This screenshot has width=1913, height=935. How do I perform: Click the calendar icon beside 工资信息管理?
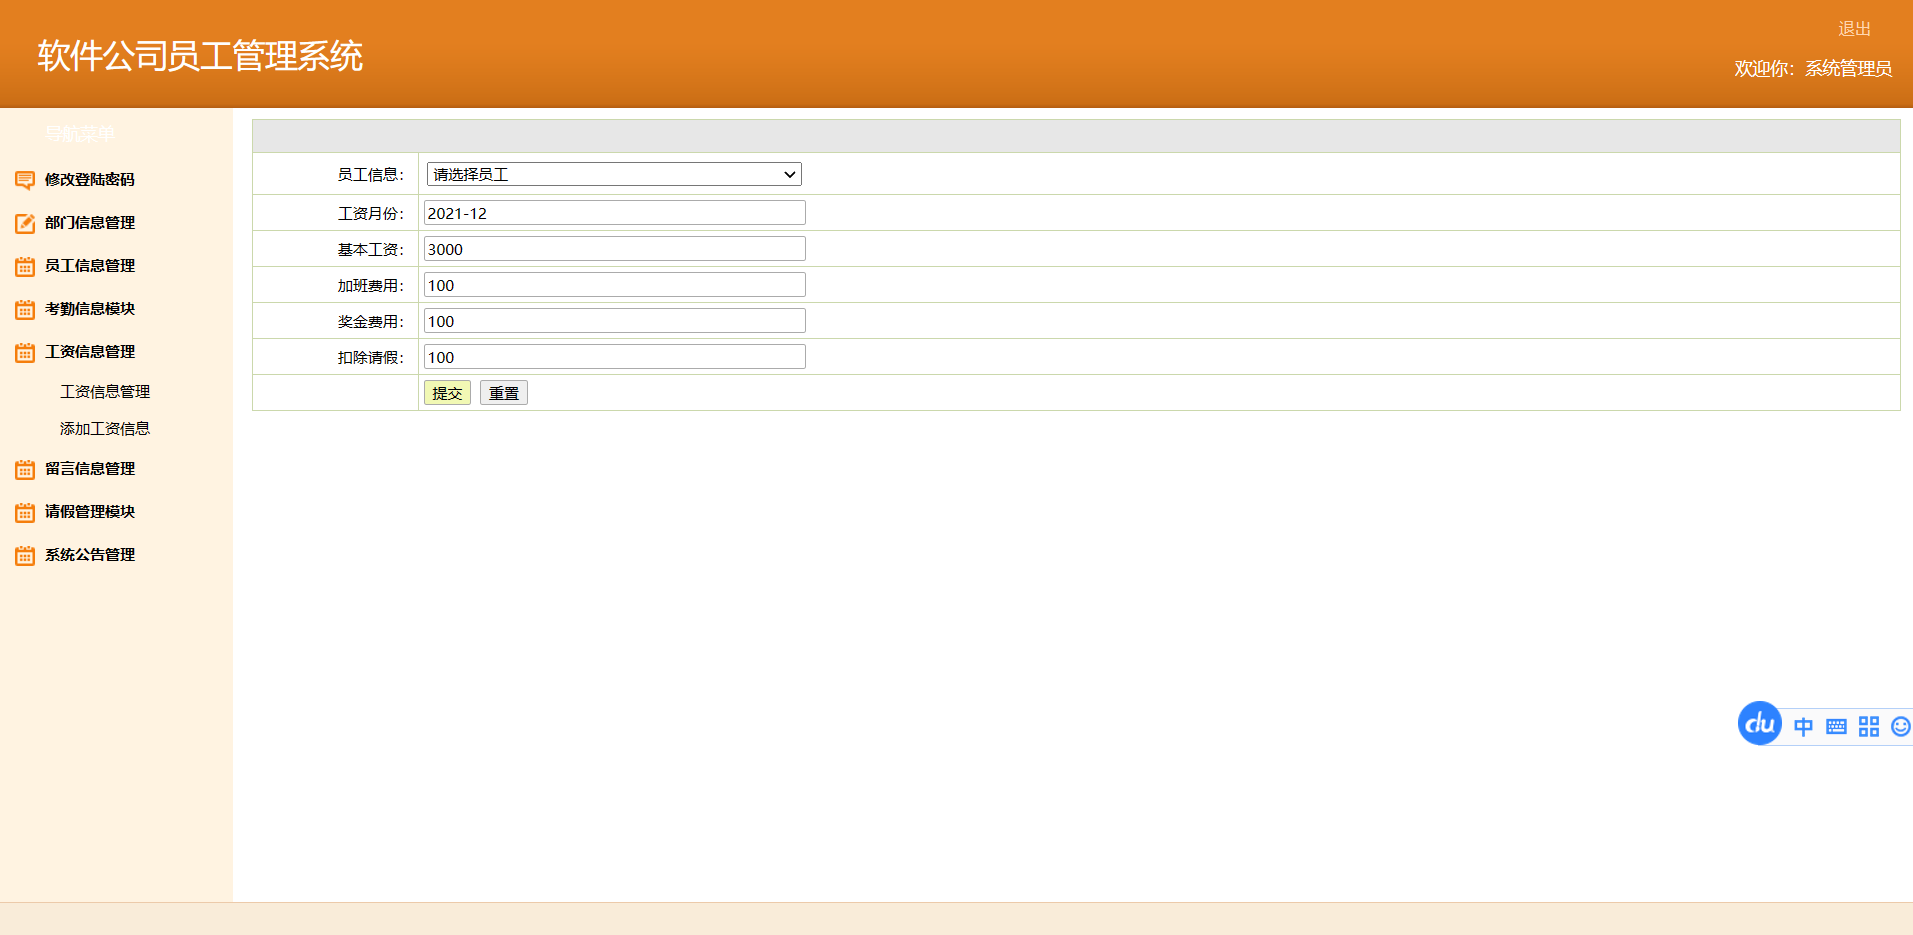coord(25,352)
